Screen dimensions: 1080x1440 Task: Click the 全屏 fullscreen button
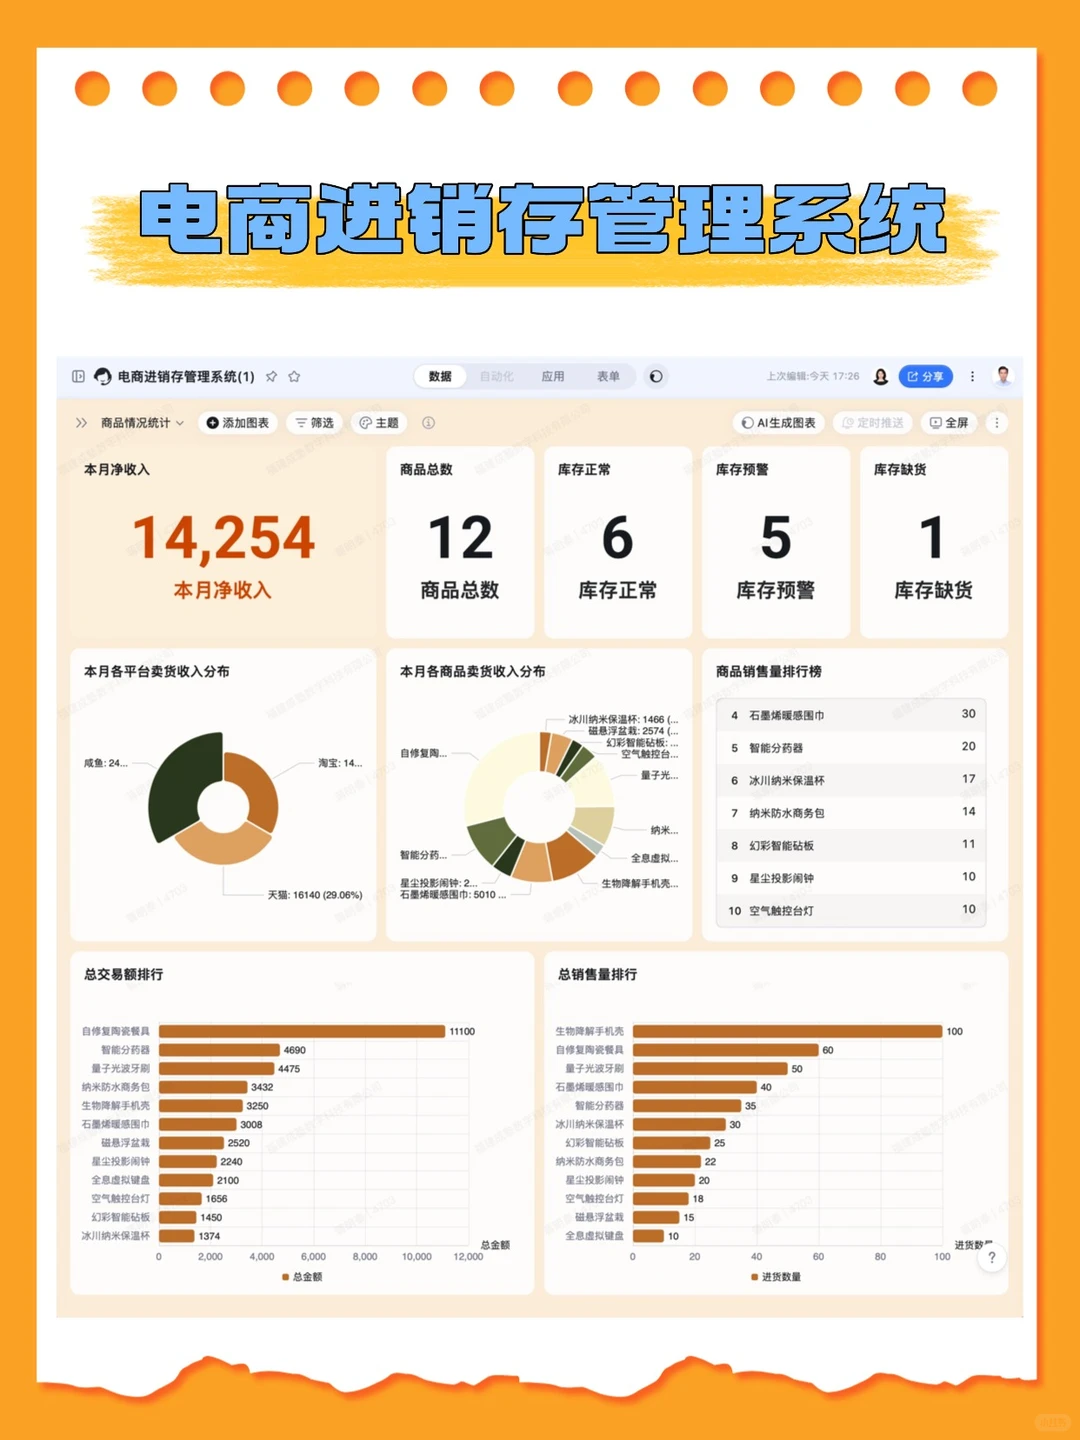[x=949, y=423]
